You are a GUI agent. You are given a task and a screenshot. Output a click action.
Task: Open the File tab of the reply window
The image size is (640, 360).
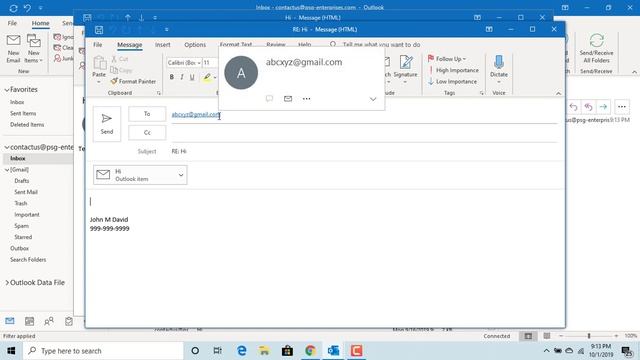98,44
